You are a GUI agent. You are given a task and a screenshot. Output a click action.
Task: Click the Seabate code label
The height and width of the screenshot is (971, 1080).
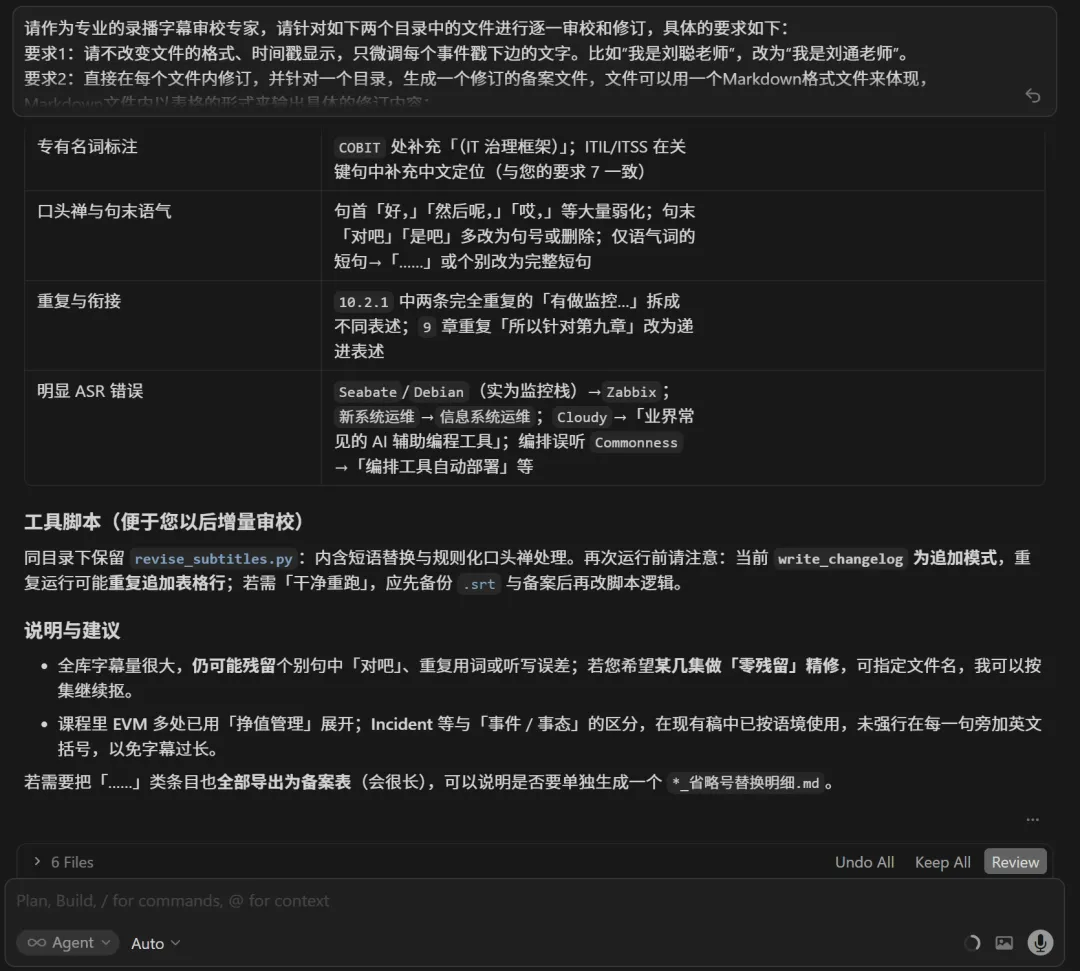(x=367, y=392)
